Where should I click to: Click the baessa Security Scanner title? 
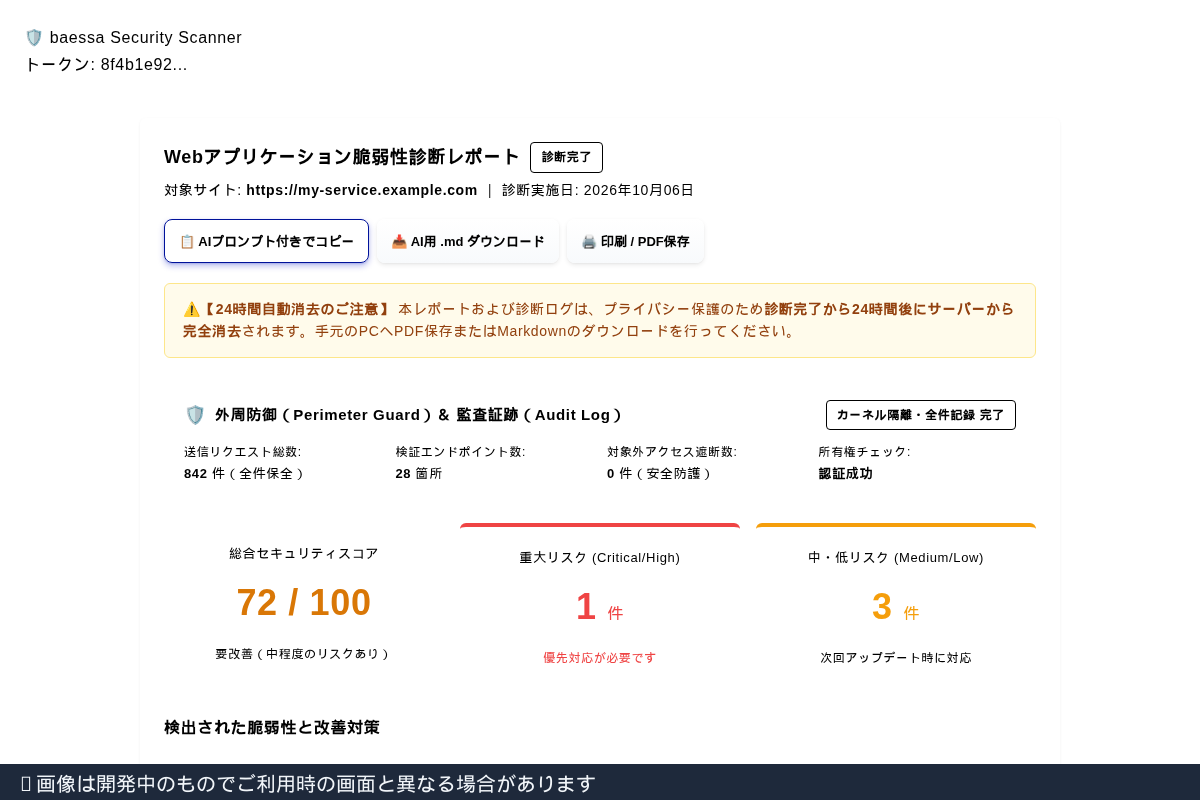pos(146,38)
